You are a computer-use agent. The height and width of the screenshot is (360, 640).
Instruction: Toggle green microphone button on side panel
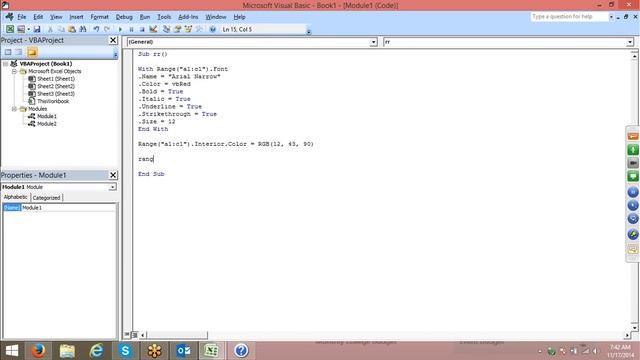pyautogui.click(x=633, y=149)
